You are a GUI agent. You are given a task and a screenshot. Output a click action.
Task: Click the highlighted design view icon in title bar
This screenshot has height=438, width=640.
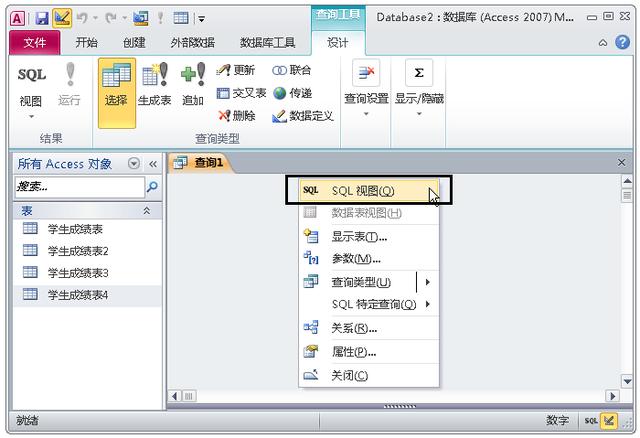tap(62, 18)
